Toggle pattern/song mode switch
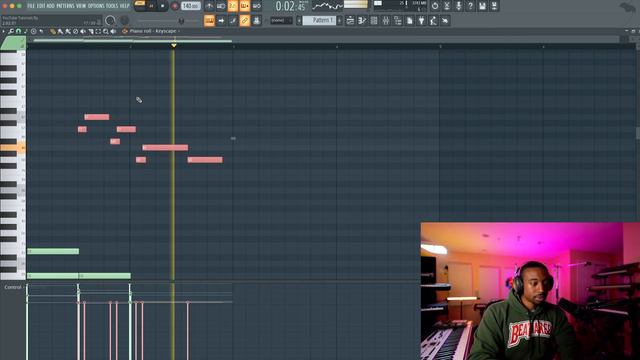This screenshot has width=640, height=360. click(140, 6)
